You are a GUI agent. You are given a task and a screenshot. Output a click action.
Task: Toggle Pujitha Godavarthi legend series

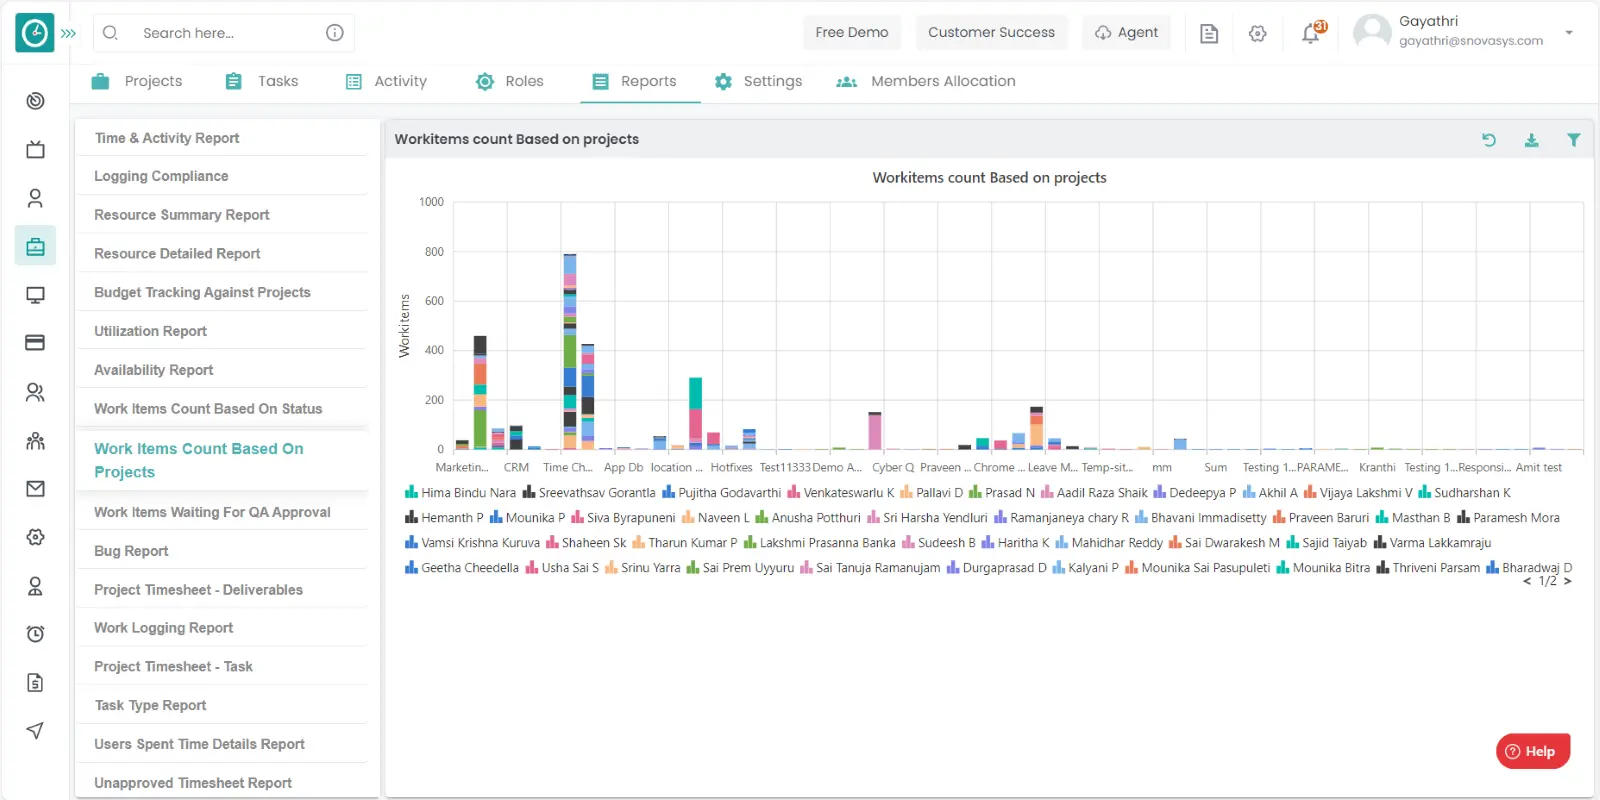point(722,493)
